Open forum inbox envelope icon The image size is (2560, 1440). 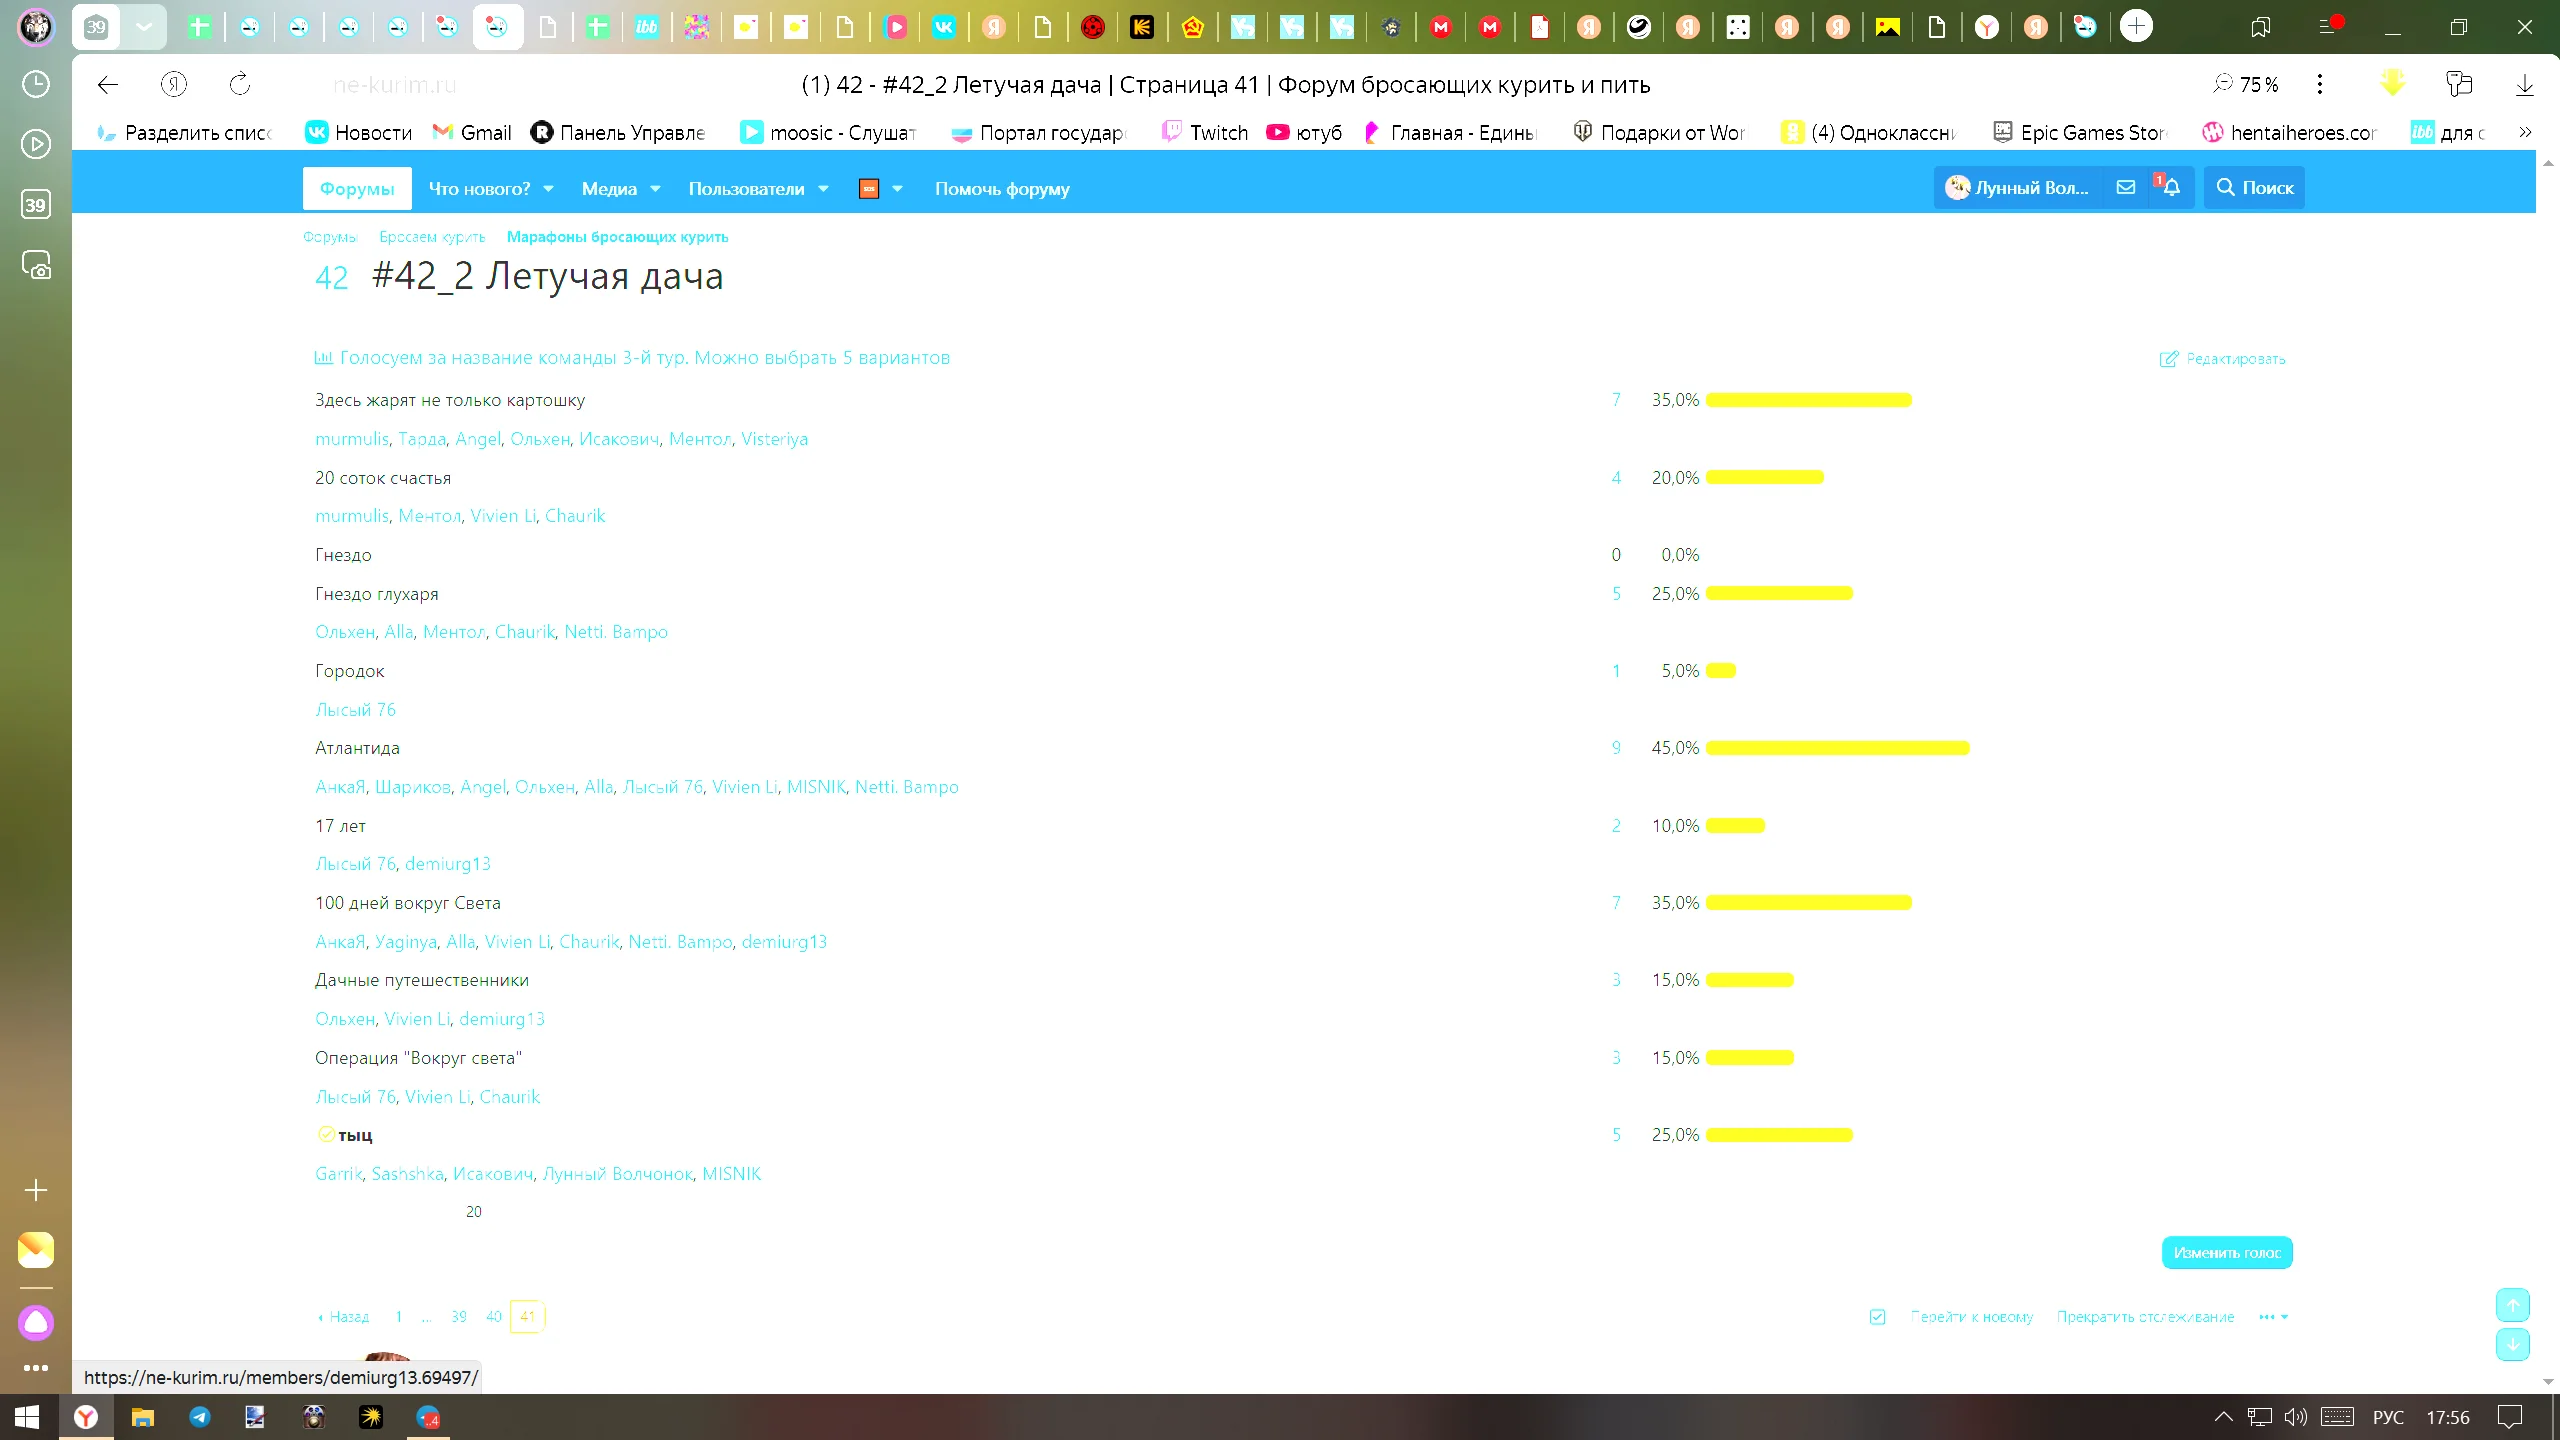click(x=2125, y=187)
